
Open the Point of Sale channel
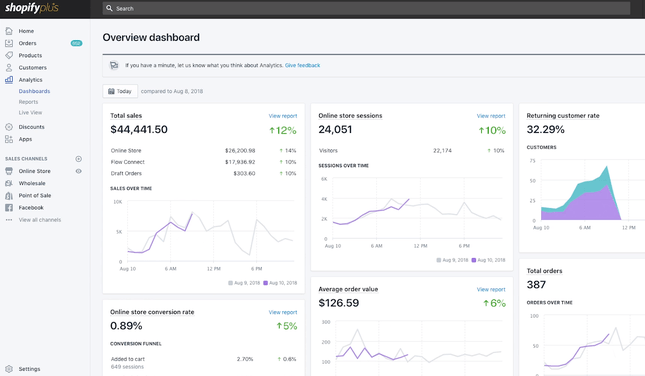[x=35, y=195]
